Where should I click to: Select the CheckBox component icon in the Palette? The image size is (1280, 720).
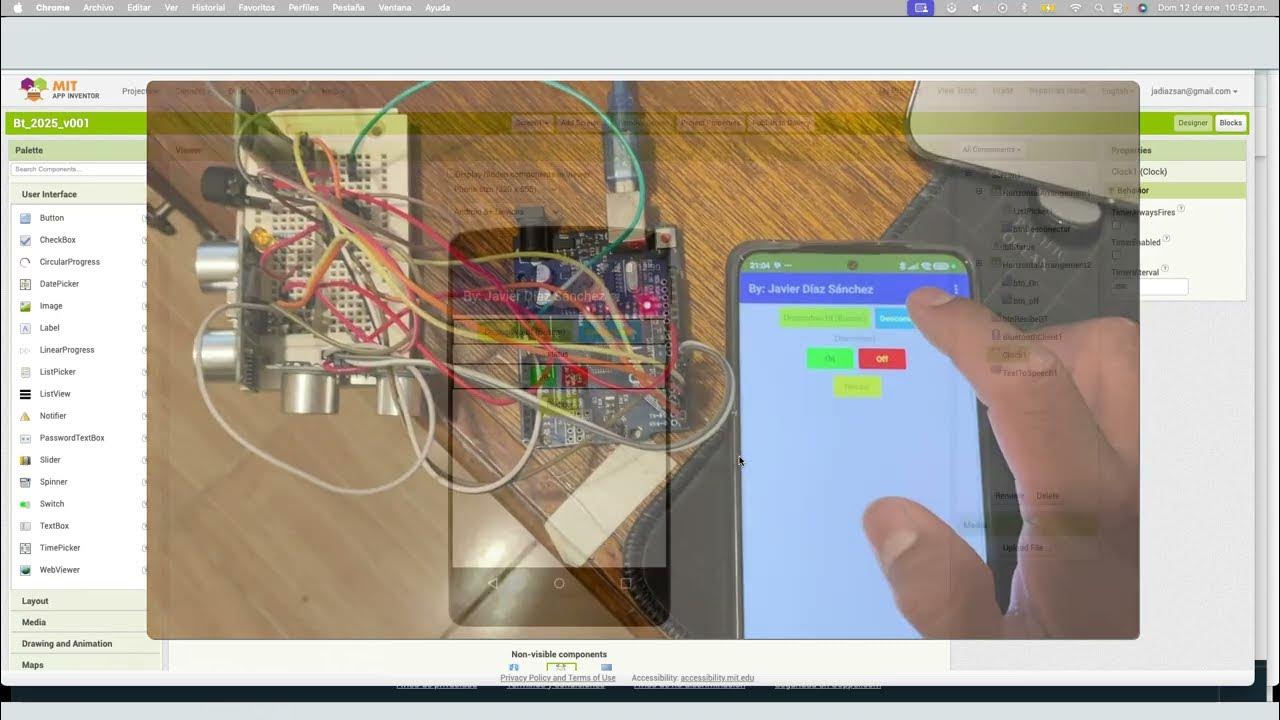[26, 240]
